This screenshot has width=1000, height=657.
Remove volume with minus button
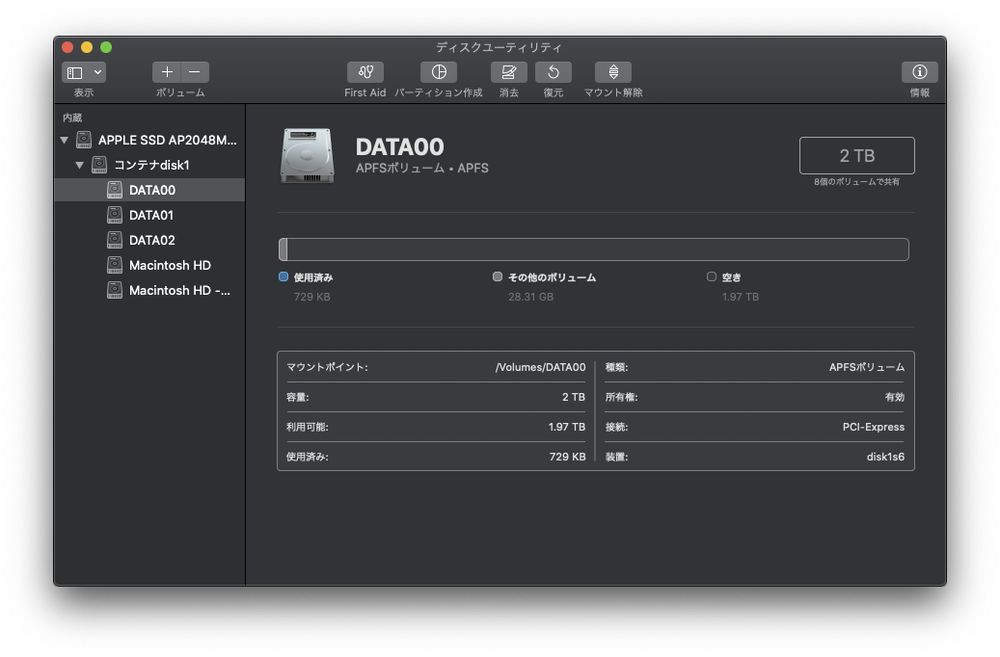(x=195, y=72)
